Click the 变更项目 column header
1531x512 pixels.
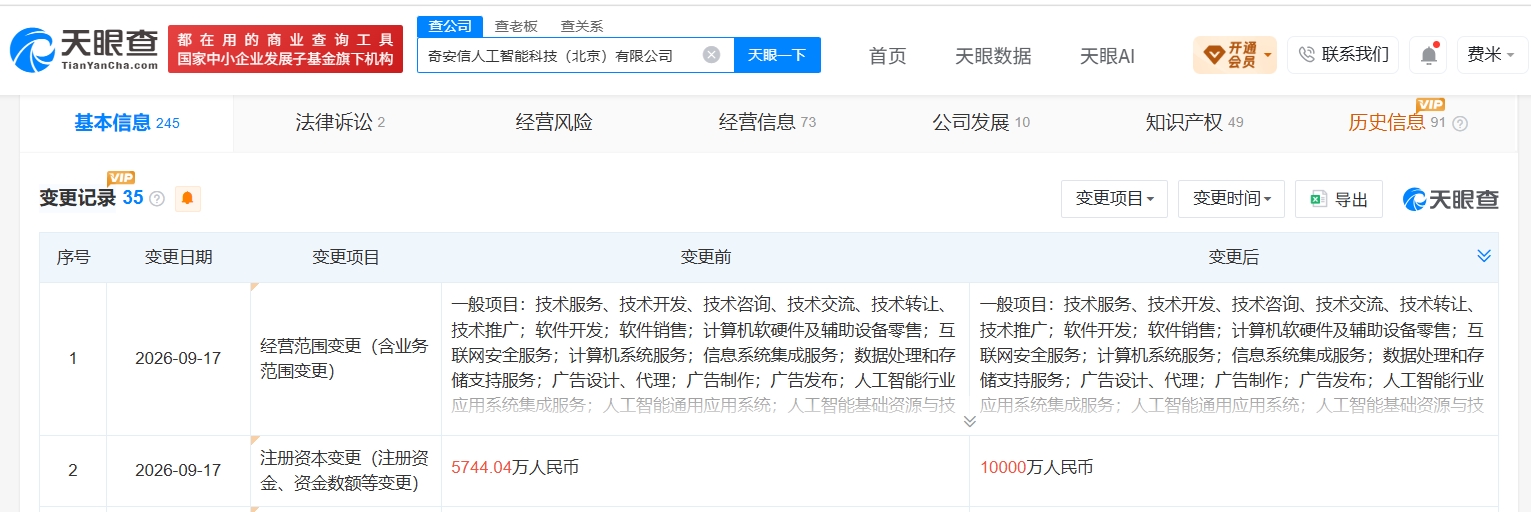346,258
